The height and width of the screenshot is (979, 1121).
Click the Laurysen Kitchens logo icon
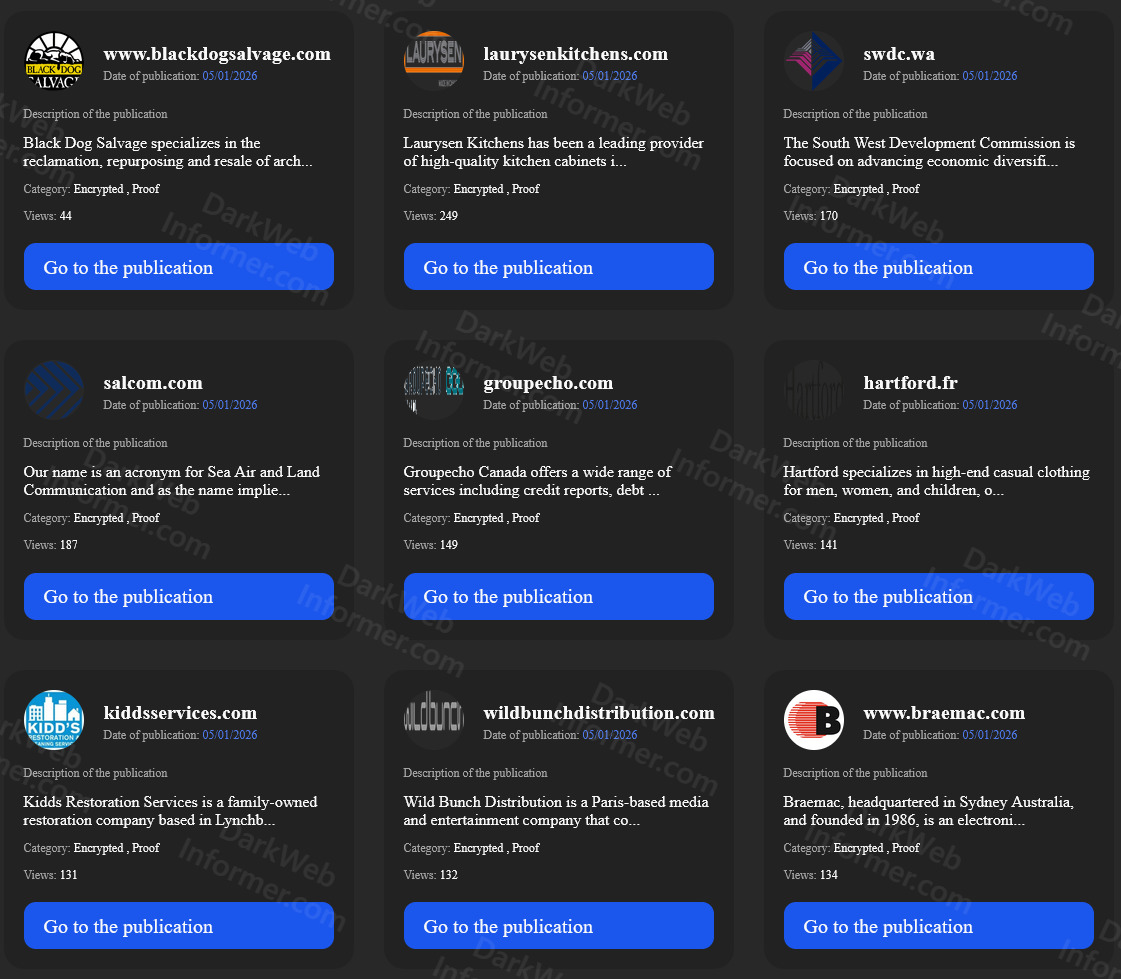[x=433, y=61]
